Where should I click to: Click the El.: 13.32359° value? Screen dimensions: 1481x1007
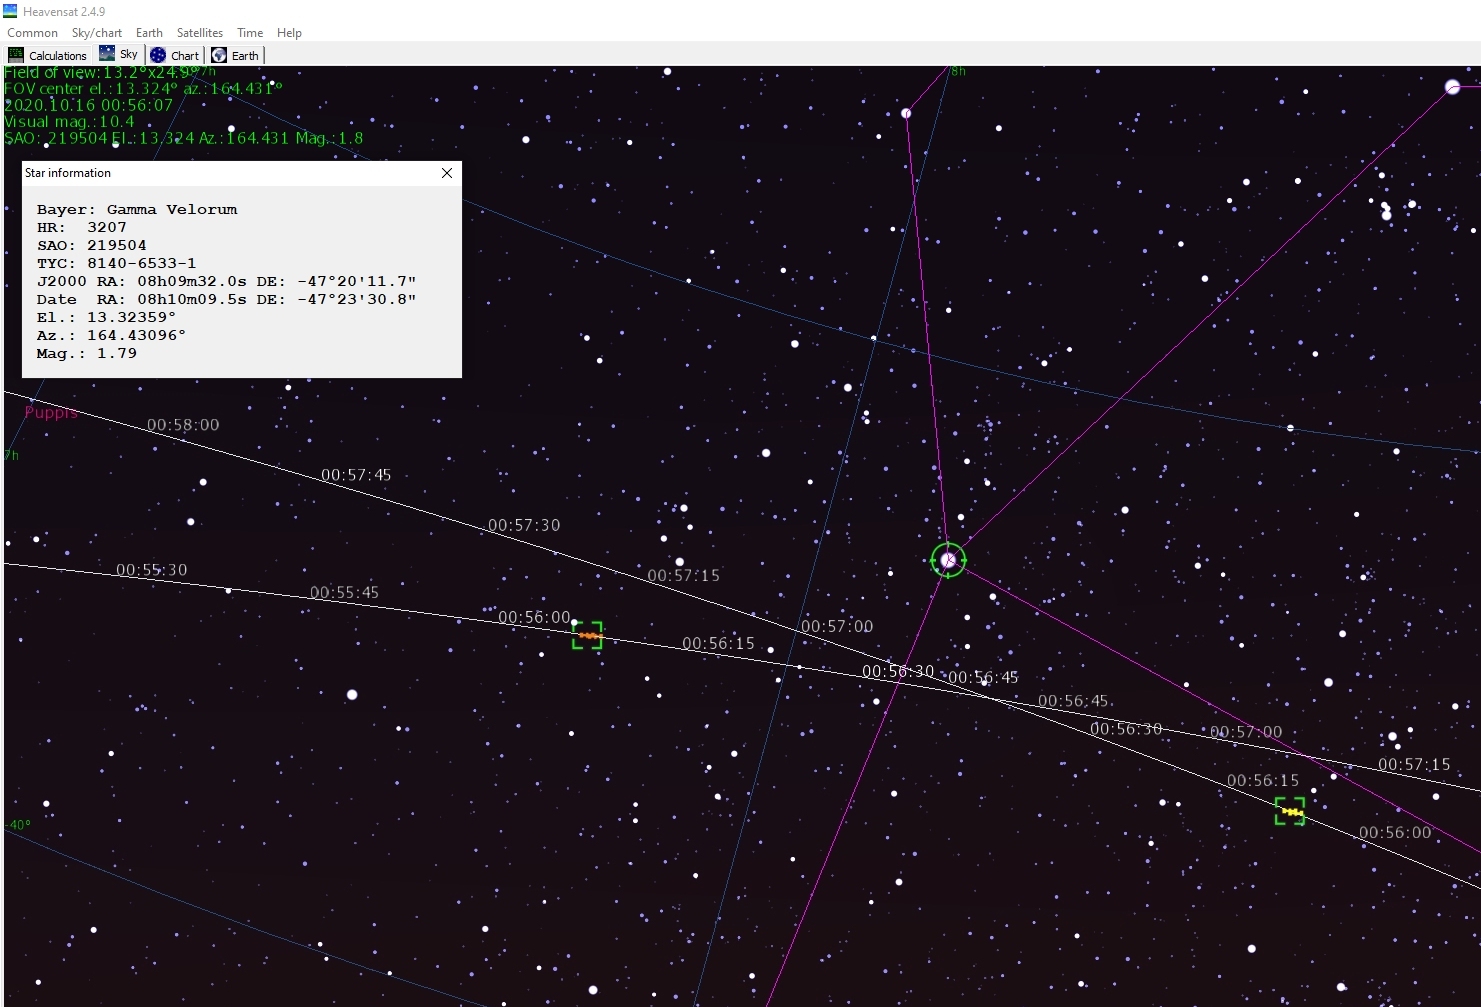107,318
